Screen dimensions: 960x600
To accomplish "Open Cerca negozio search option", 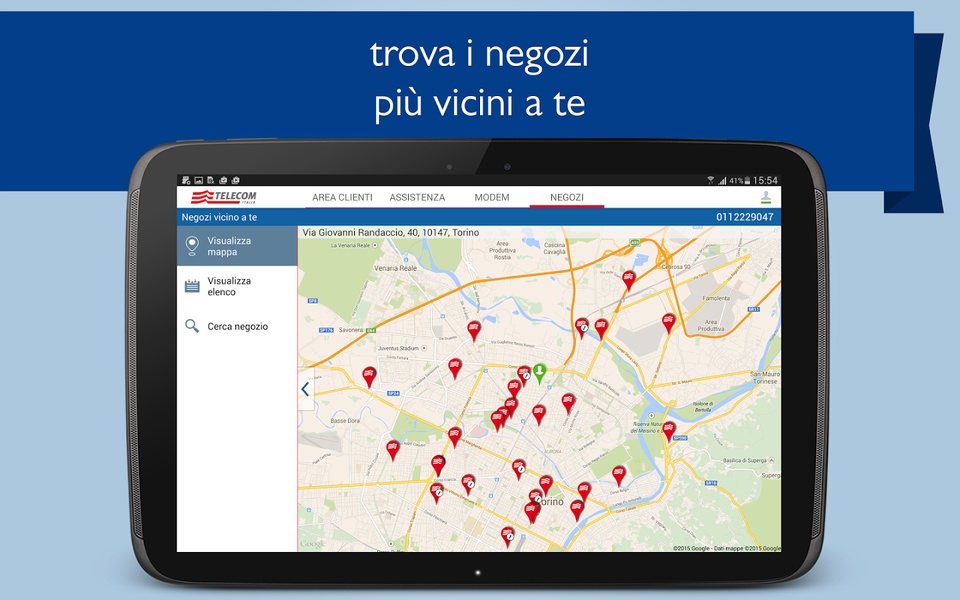I will 237,326.
